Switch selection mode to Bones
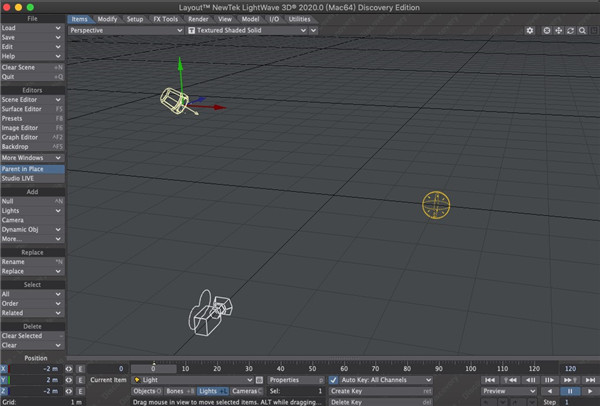The image size is (600, 406). (180, 391)
